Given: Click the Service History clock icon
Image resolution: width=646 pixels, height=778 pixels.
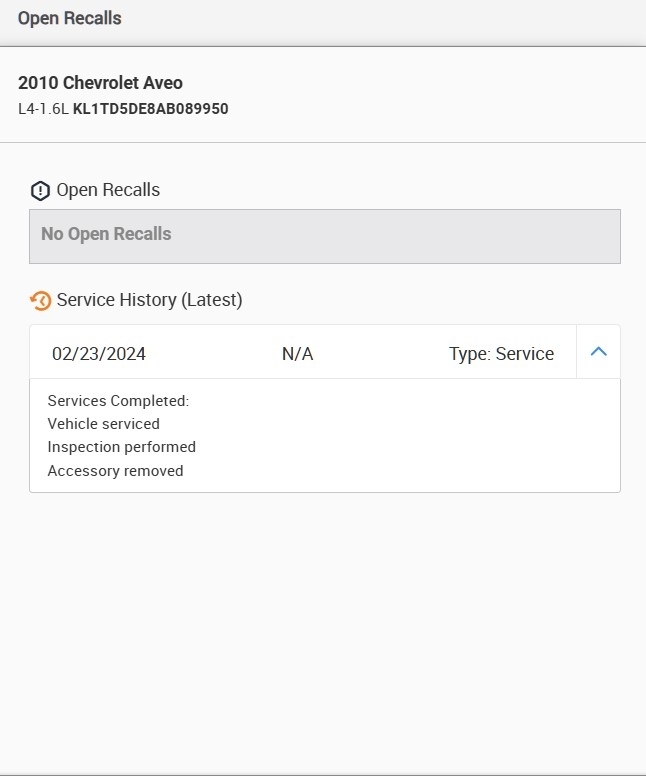Looking at the screenshot, I should click(x=40, y=300).
